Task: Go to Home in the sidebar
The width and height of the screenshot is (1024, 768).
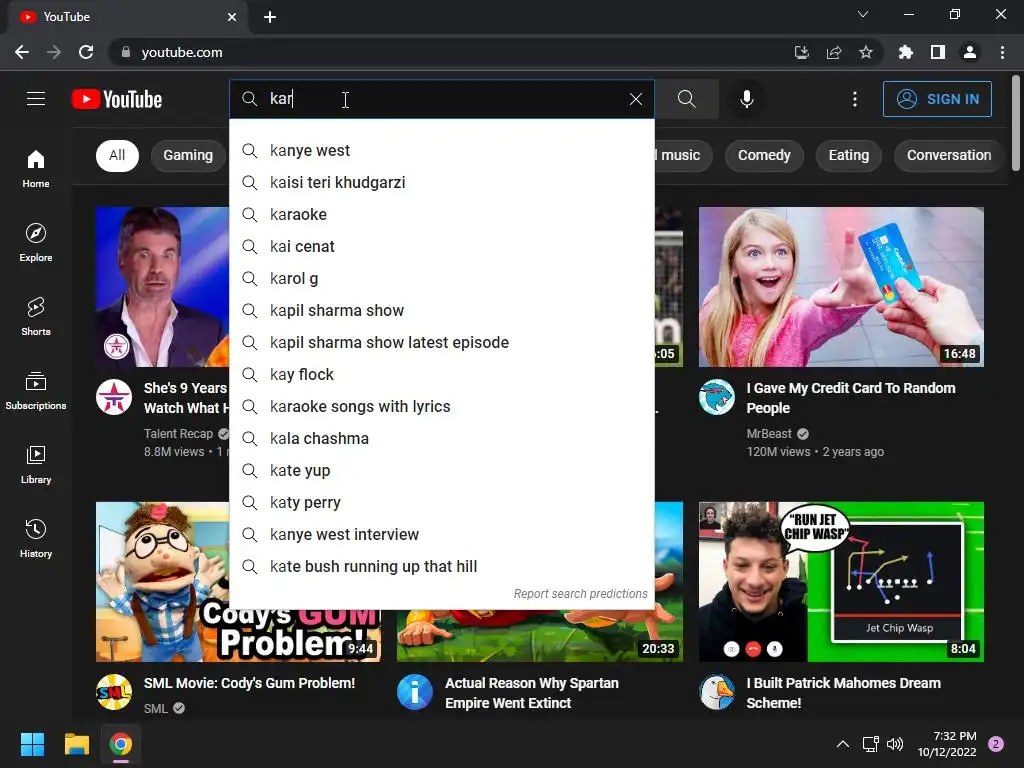Action: [36, 168]
